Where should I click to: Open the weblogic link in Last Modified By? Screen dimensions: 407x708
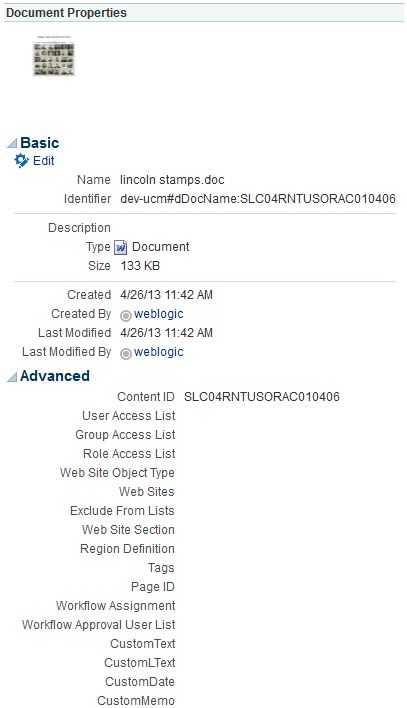coord(159,352)
